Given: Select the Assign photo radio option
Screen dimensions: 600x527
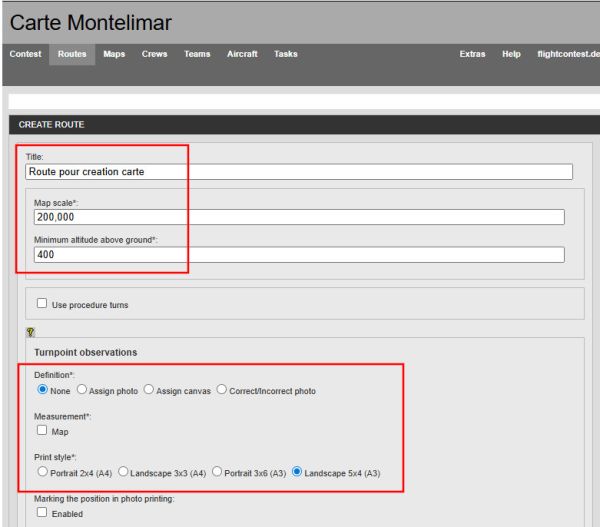Looking at the screenshot, I should pyautogui.click(x=82, y=390).
